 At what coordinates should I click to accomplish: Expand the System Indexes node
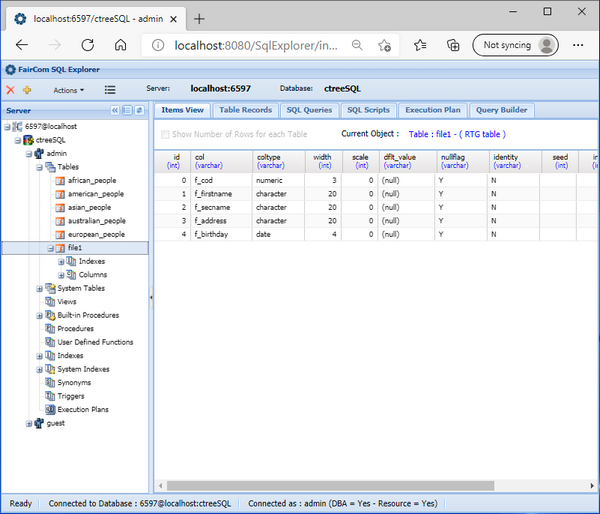tap(39, 370)
